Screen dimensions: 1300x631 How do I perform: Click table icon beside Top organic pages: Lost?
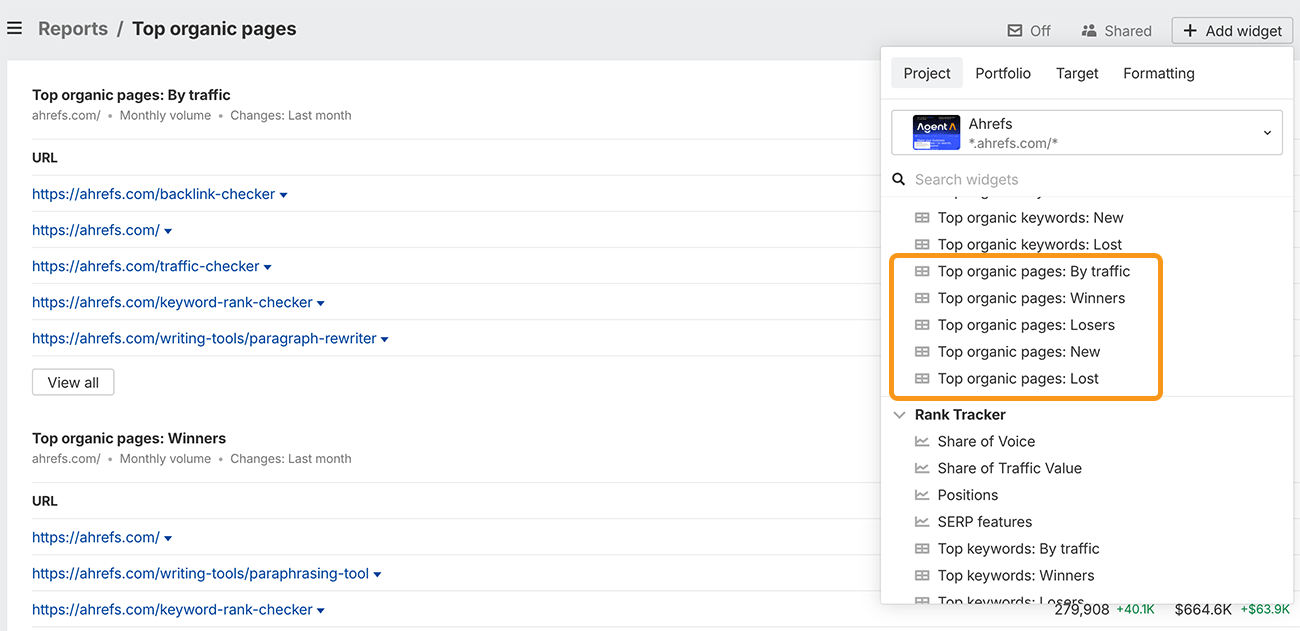(922, 379)
